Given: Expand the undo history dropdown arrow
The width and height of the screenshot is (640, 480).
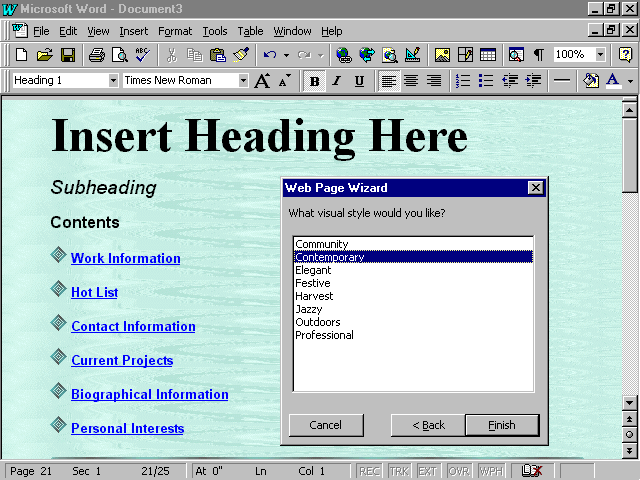Looking at the screenshot, I should (286, 55).
